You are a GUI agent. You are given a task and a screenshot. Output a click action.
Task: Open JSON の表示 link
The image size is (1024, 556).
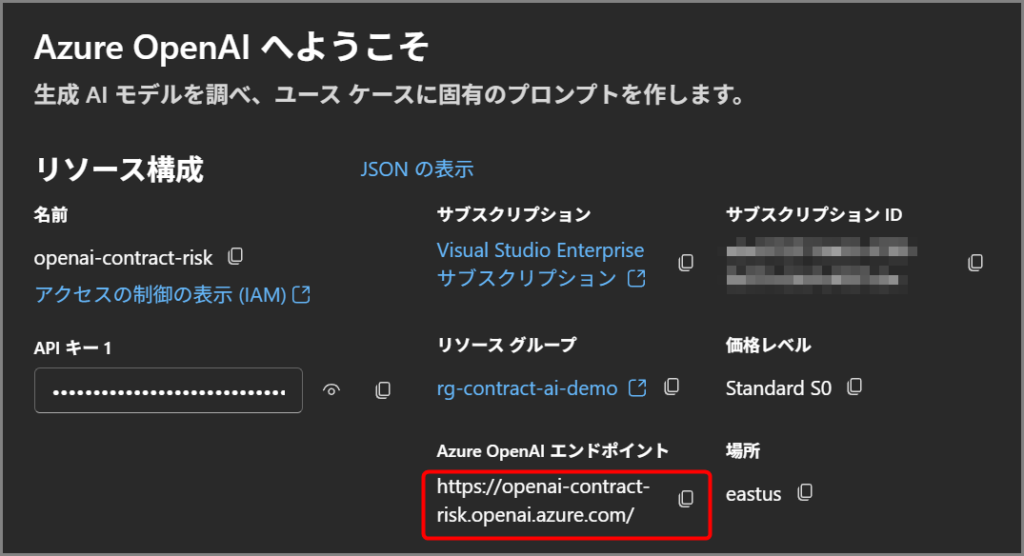click(x=417, y=169)
